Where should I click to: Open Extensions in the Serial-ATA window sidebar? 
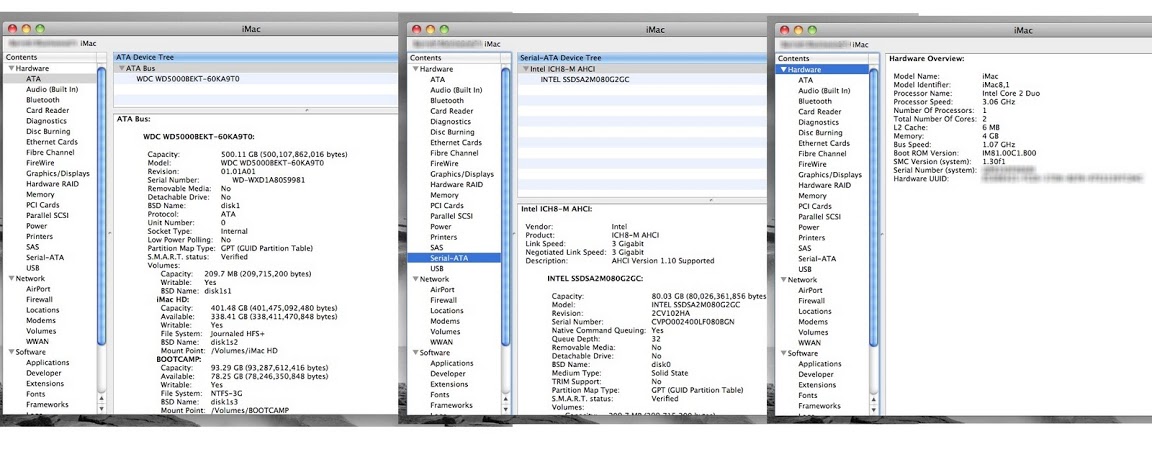[449, 384]
